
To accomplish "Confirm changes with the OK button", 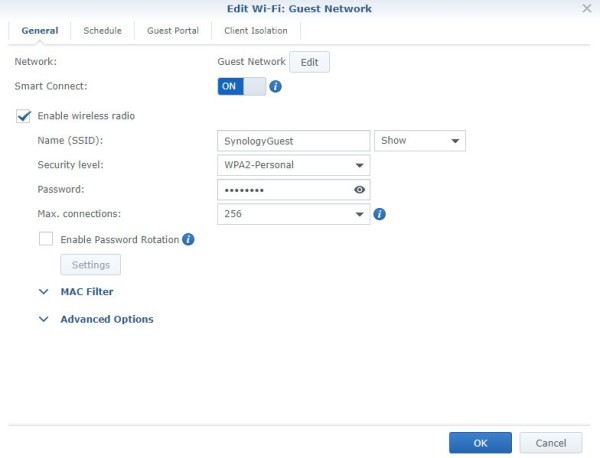I will coord(480,443).
